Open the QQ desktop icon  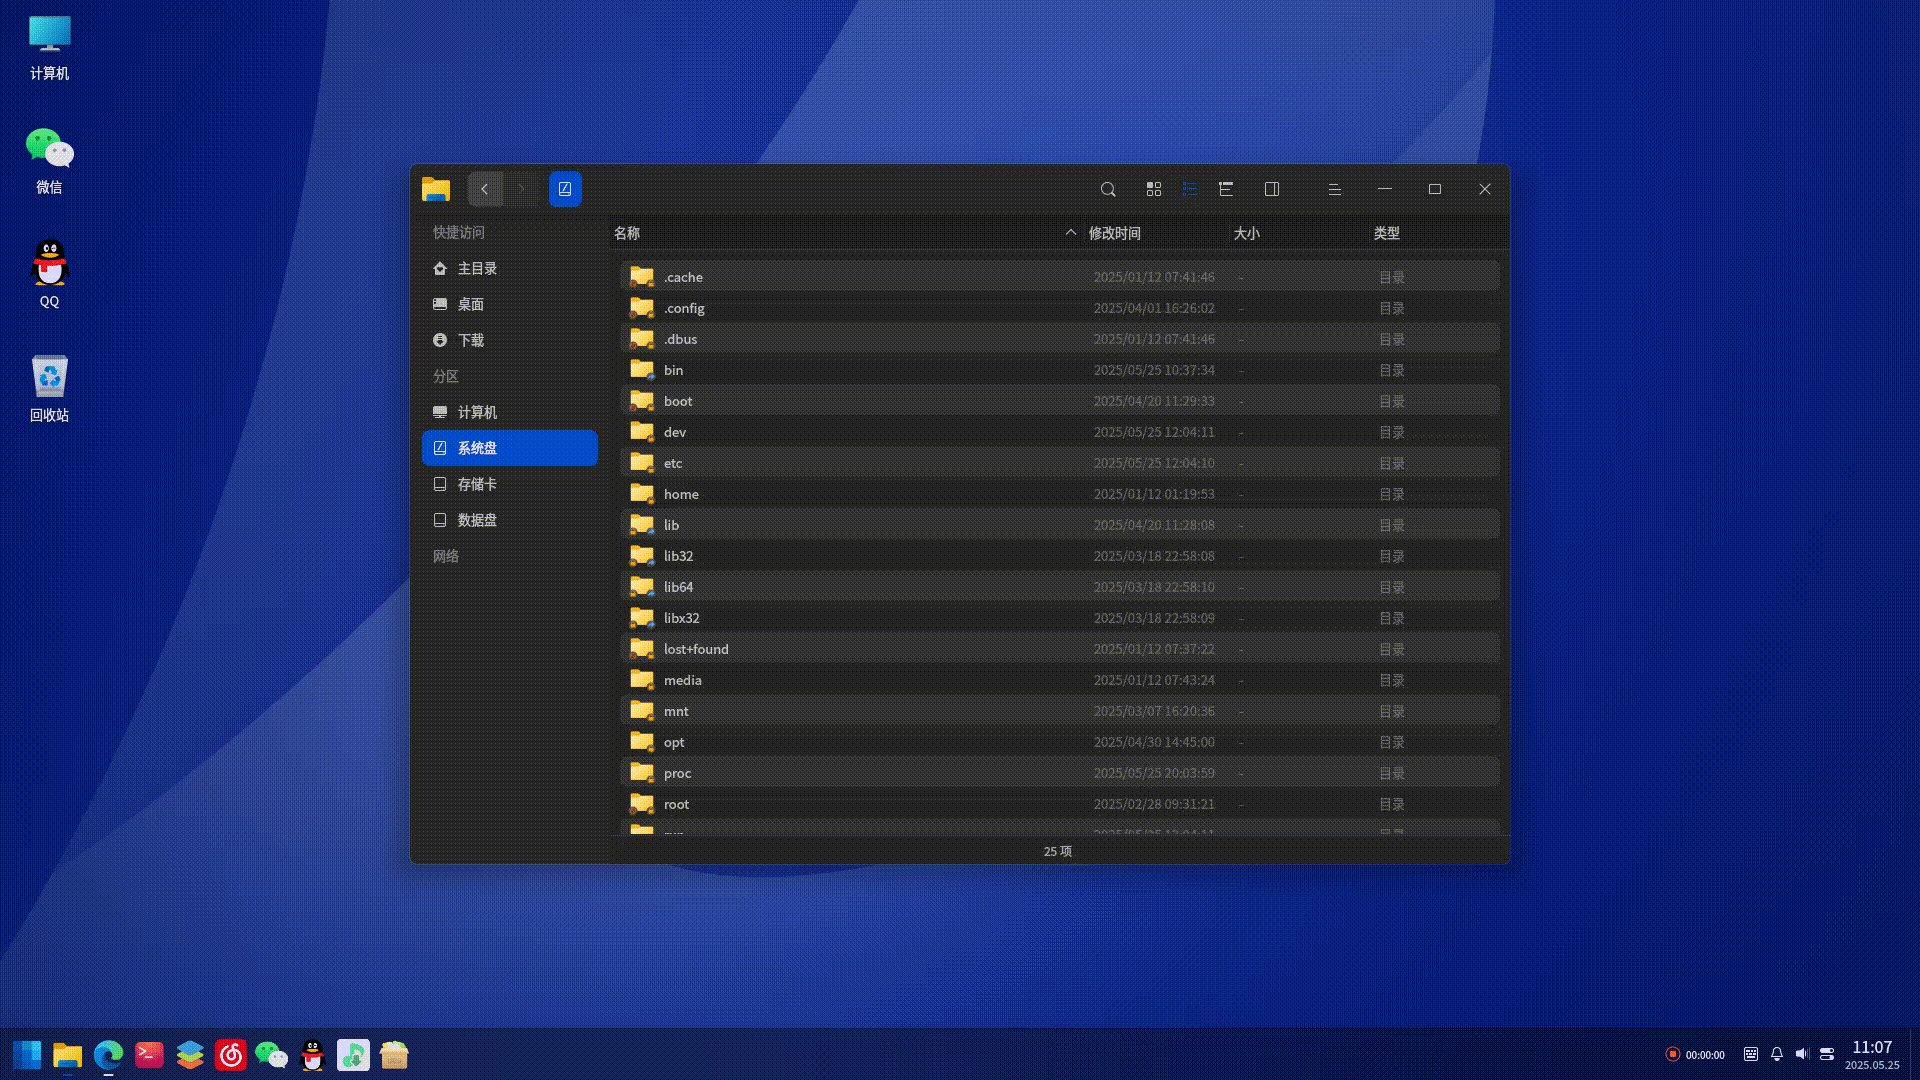49,274
